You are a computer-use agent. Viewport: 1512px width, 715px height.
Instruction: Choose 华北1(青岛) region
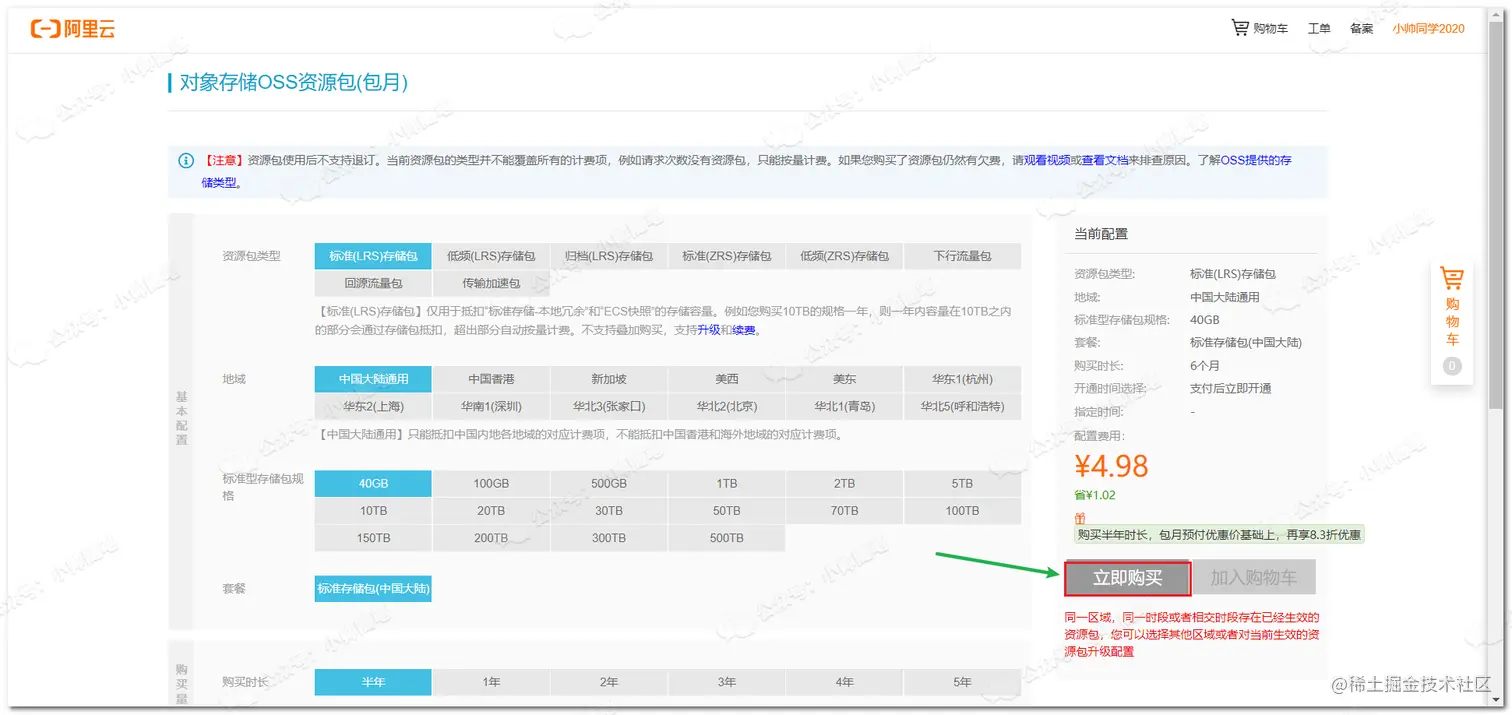tap(845, 407)
